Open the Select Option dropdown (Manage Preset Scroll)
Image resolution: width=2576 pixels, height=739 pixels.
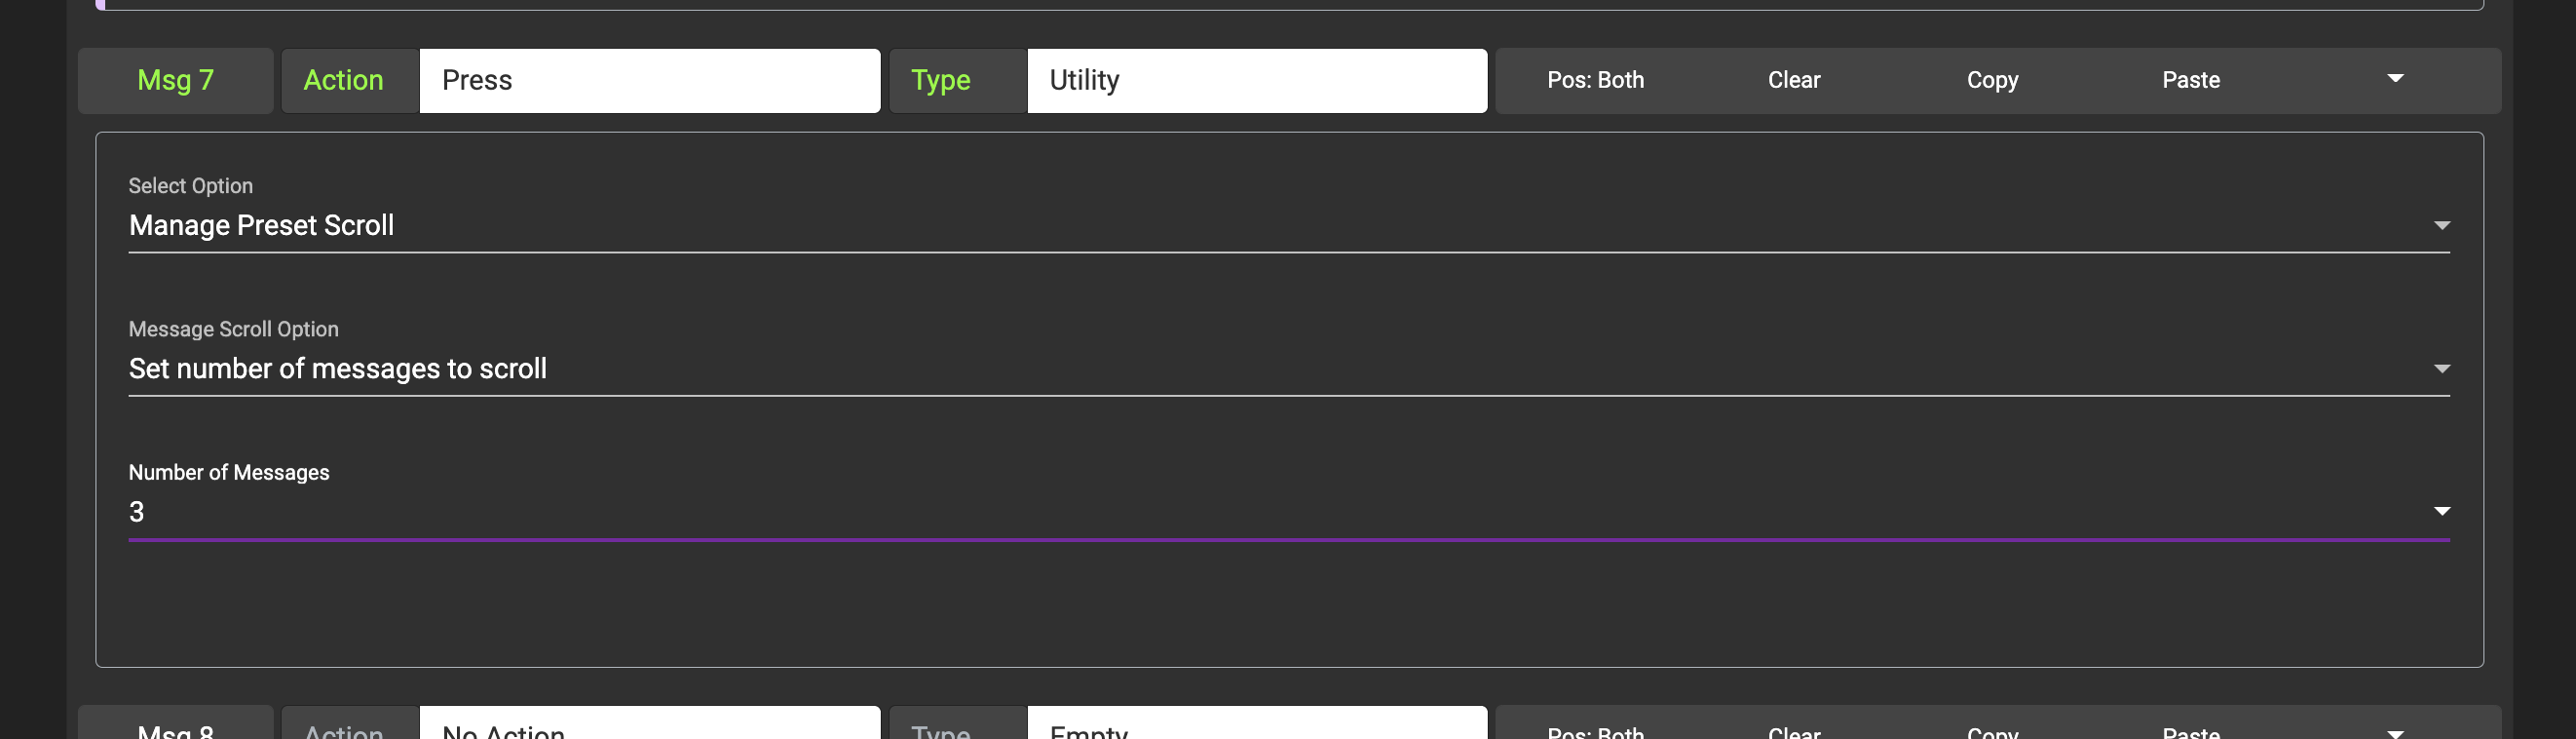[x=1288, y=225]
